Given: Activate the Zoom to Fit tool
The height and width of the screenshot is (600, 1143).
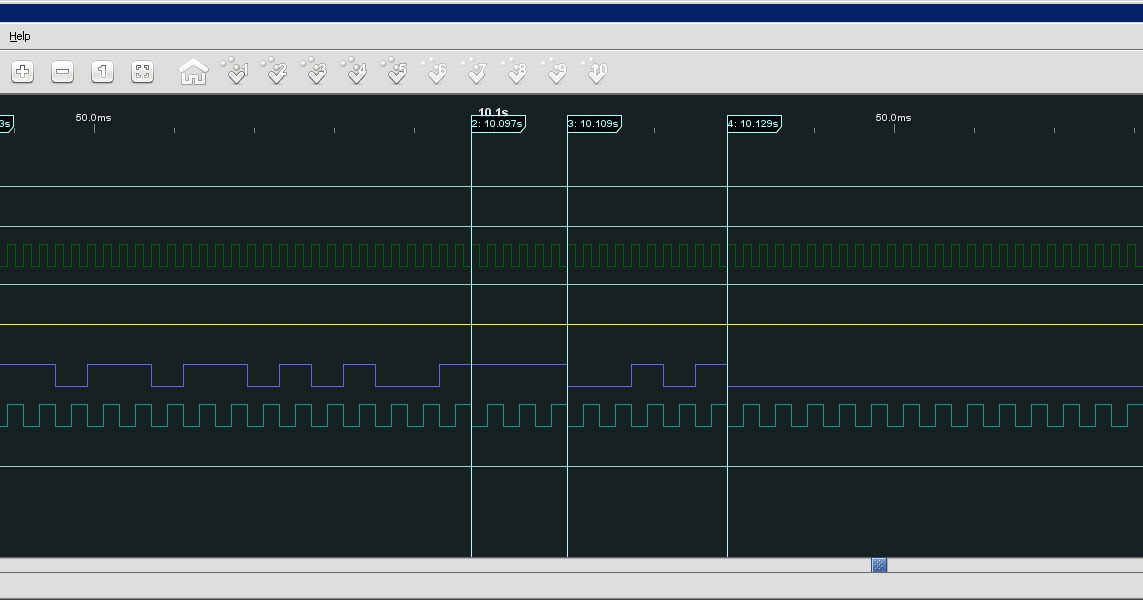Looking at the screenshot, I should coord(142,71).
